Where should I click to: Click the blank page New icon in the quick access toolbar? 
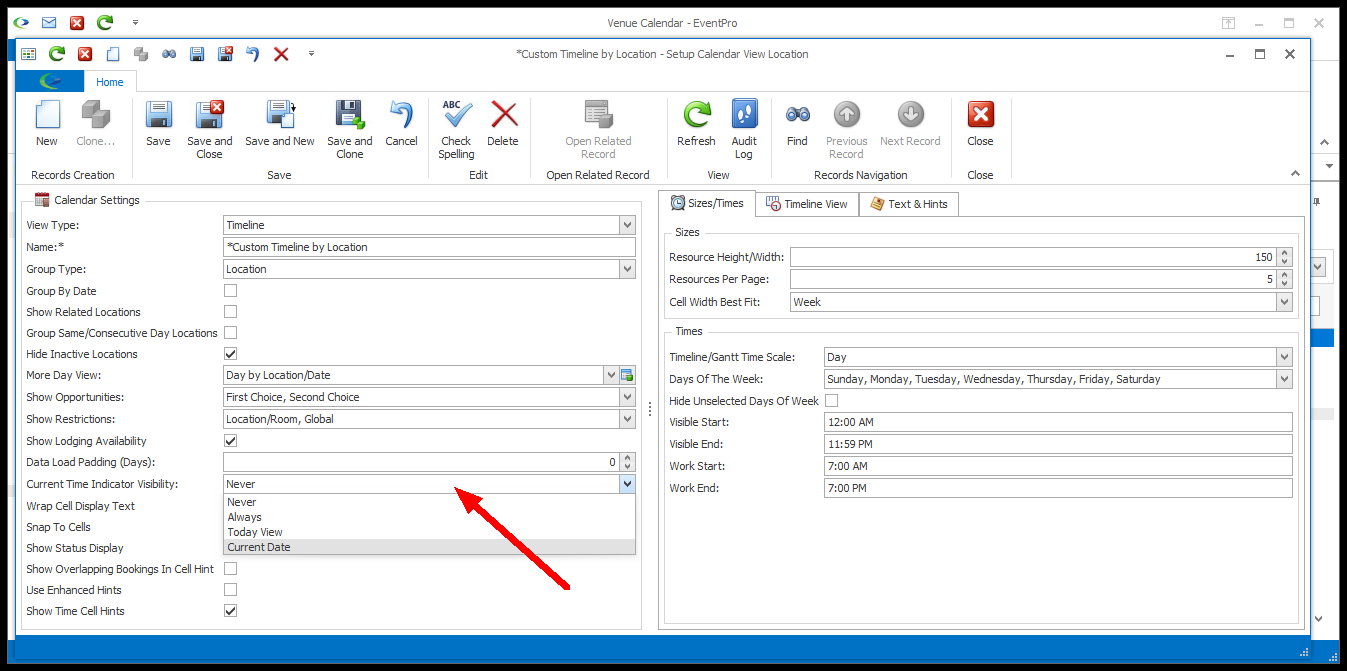click(113, 54)
